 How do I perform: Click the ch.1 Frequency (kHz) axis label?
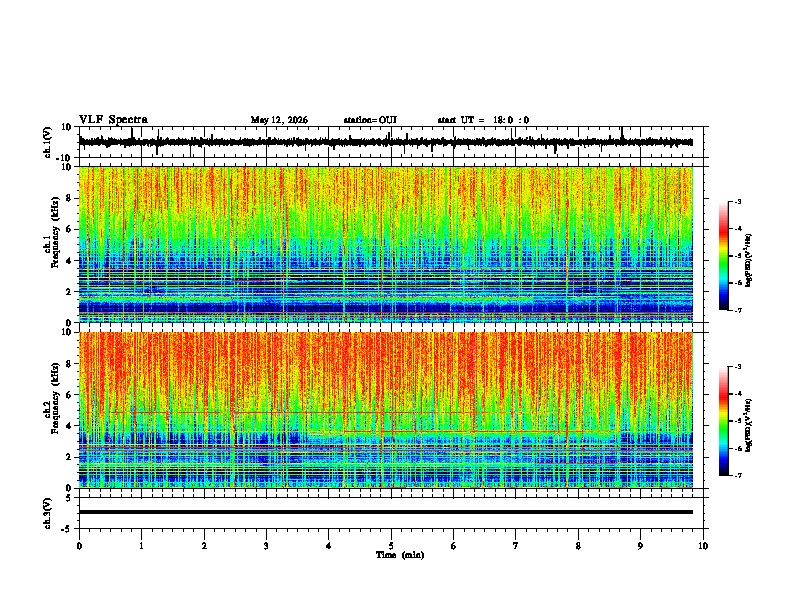tap(52, 244)
